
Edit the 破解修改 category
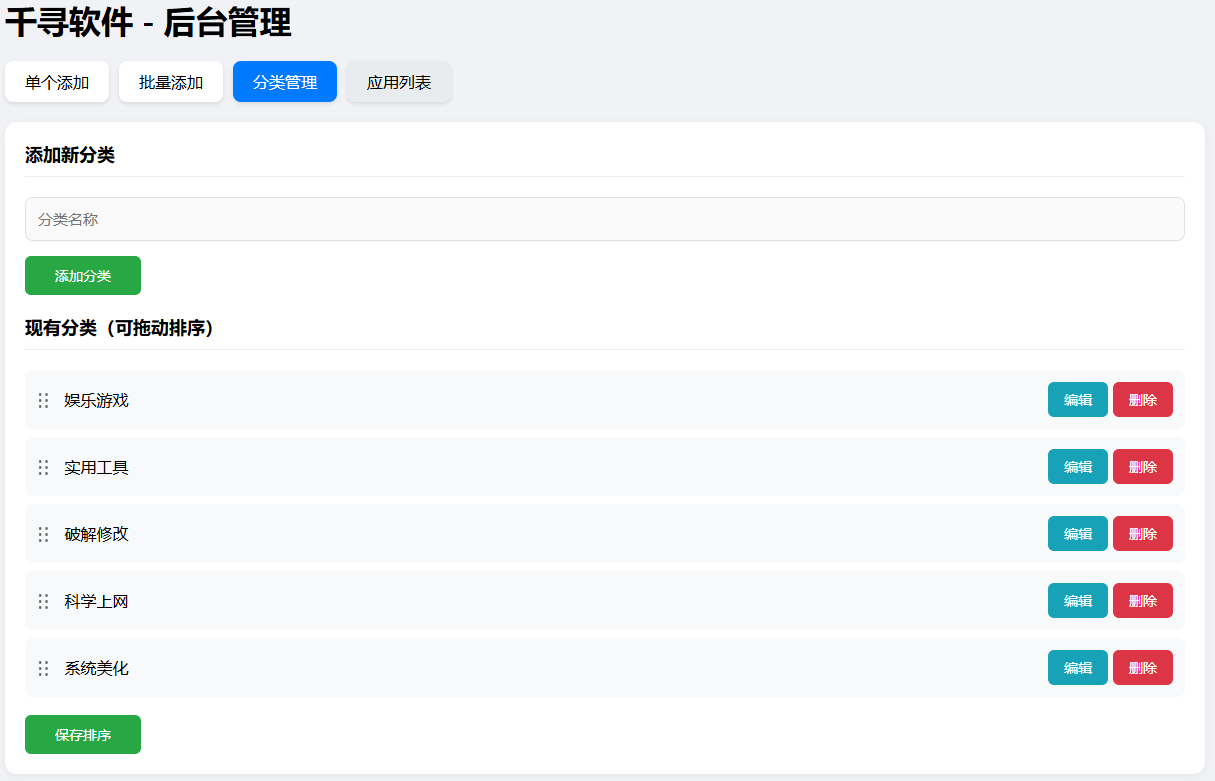pos(1077,533)
